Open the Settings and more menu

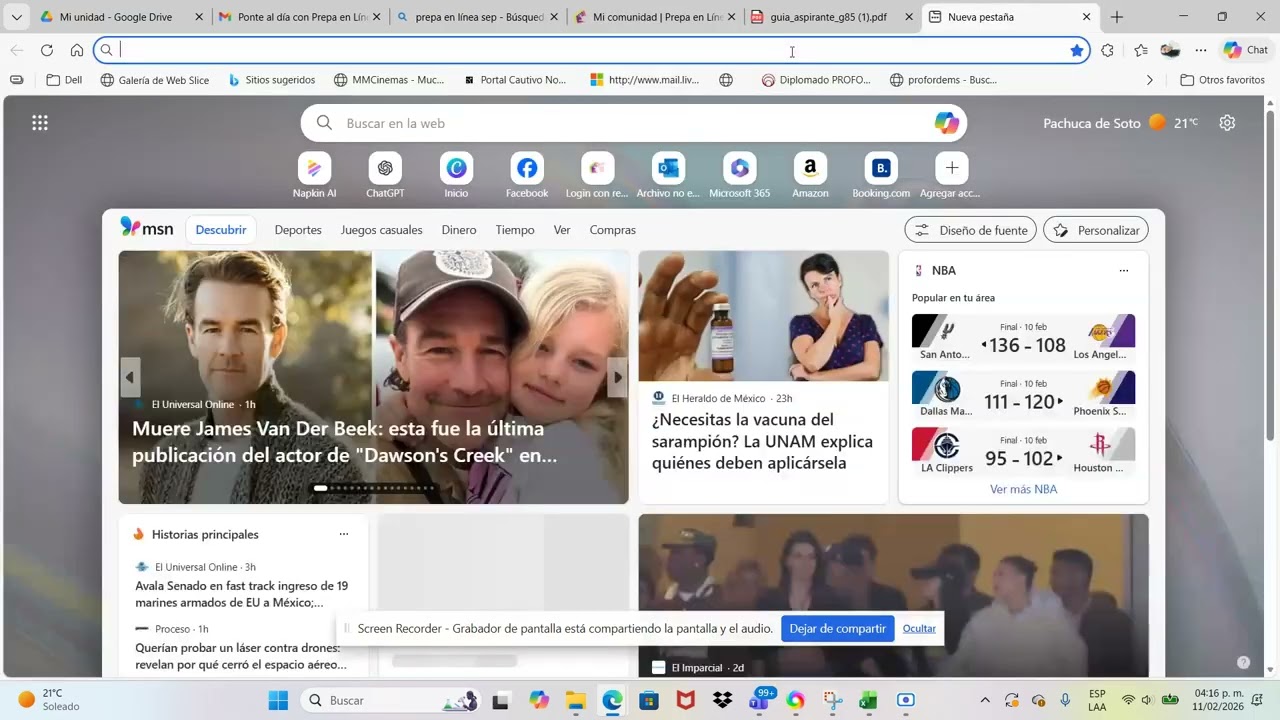click(x=1201, y=50)
